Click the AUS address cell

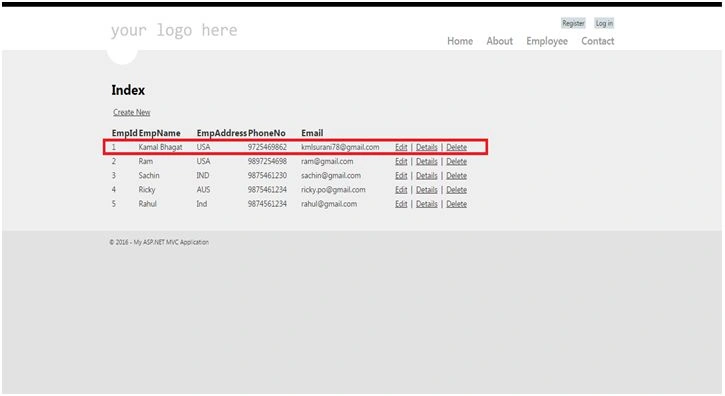tap(203, 190)
